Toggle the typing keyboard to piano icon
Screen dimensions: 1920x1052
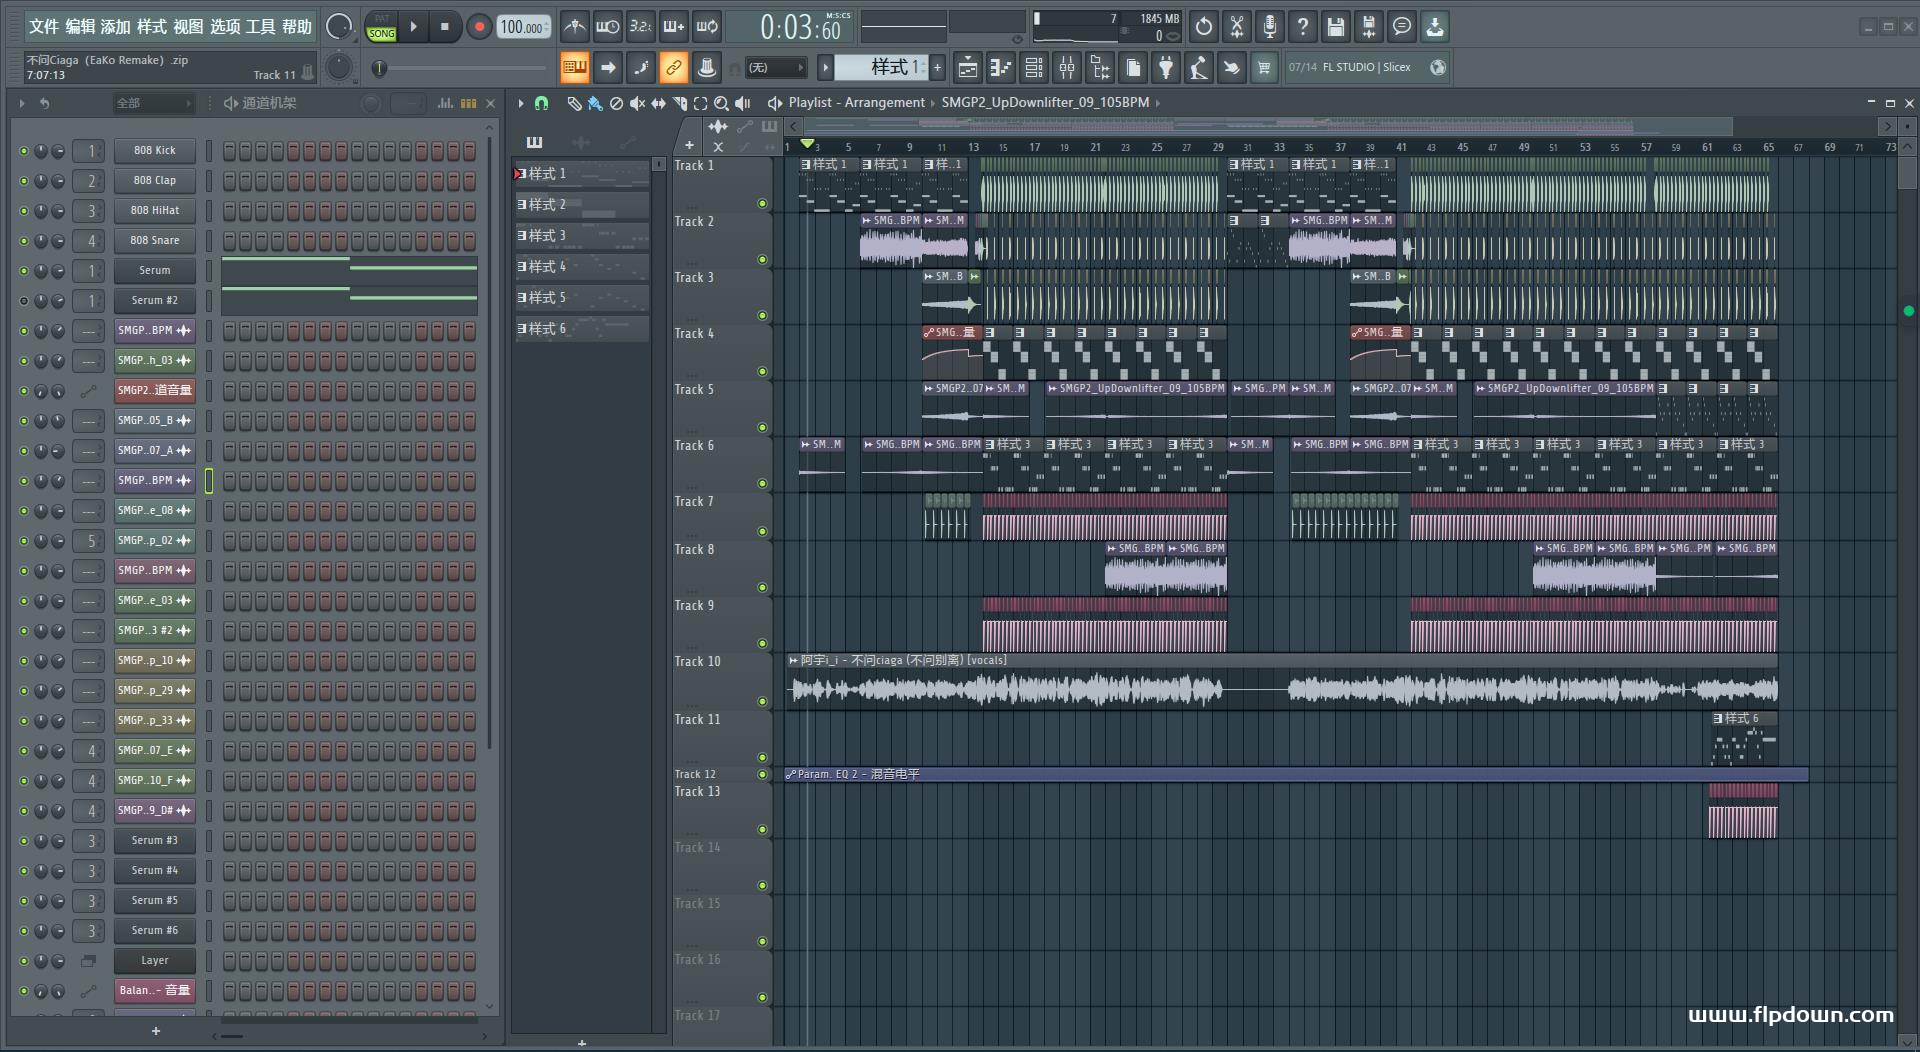(574, 68)
